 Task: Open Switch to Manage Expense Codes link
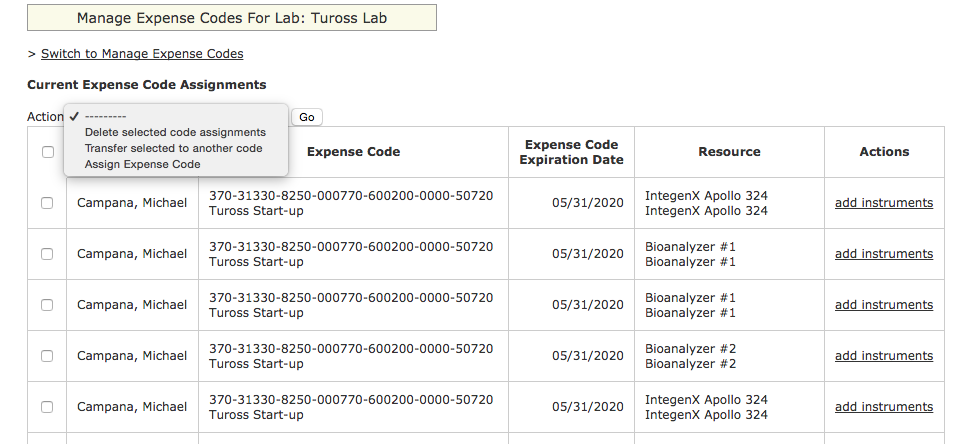pyautogui.click(x=142, y=54)
